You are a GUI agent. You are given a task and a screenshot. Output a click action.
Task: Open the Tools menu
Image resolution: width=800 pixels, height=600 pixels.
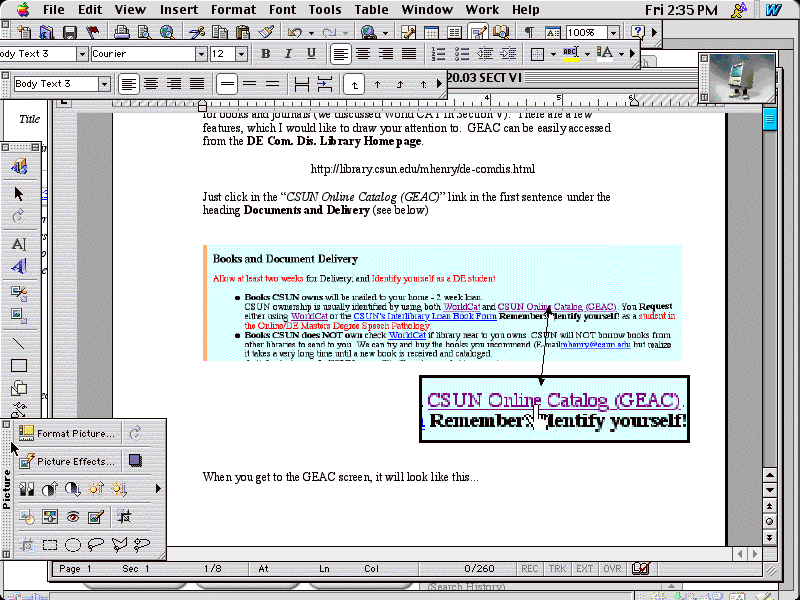pos(325,10)
